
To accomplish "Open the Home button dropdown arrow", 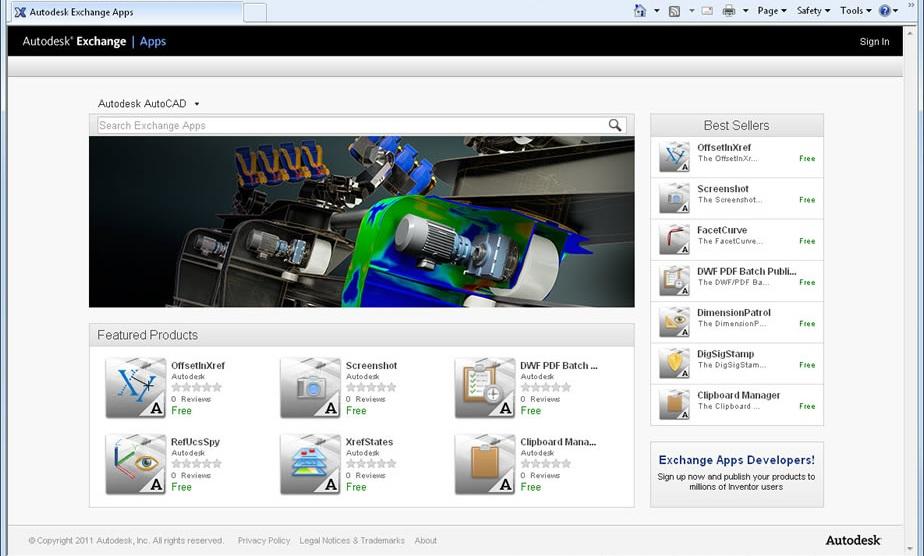I will (656, 11).
